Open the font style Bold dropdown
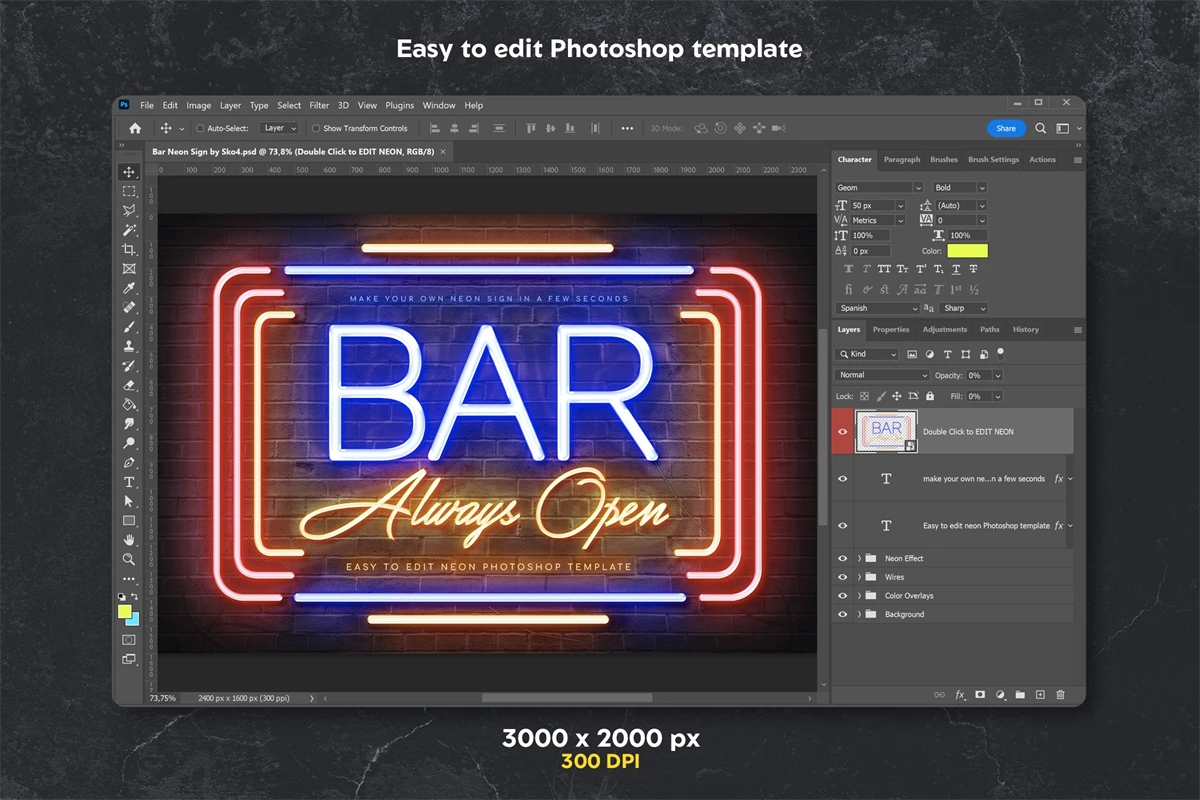 point(959,188)
